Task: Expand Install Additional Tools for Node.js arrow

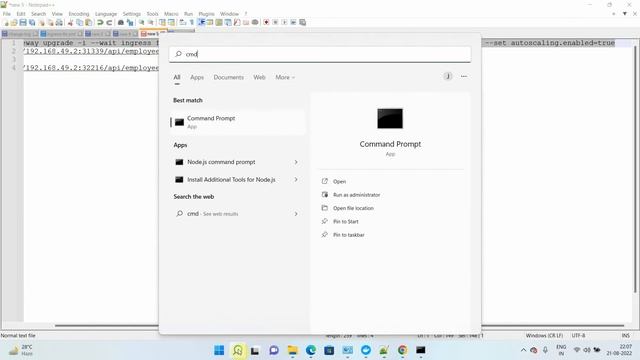Action: [296, 180]
